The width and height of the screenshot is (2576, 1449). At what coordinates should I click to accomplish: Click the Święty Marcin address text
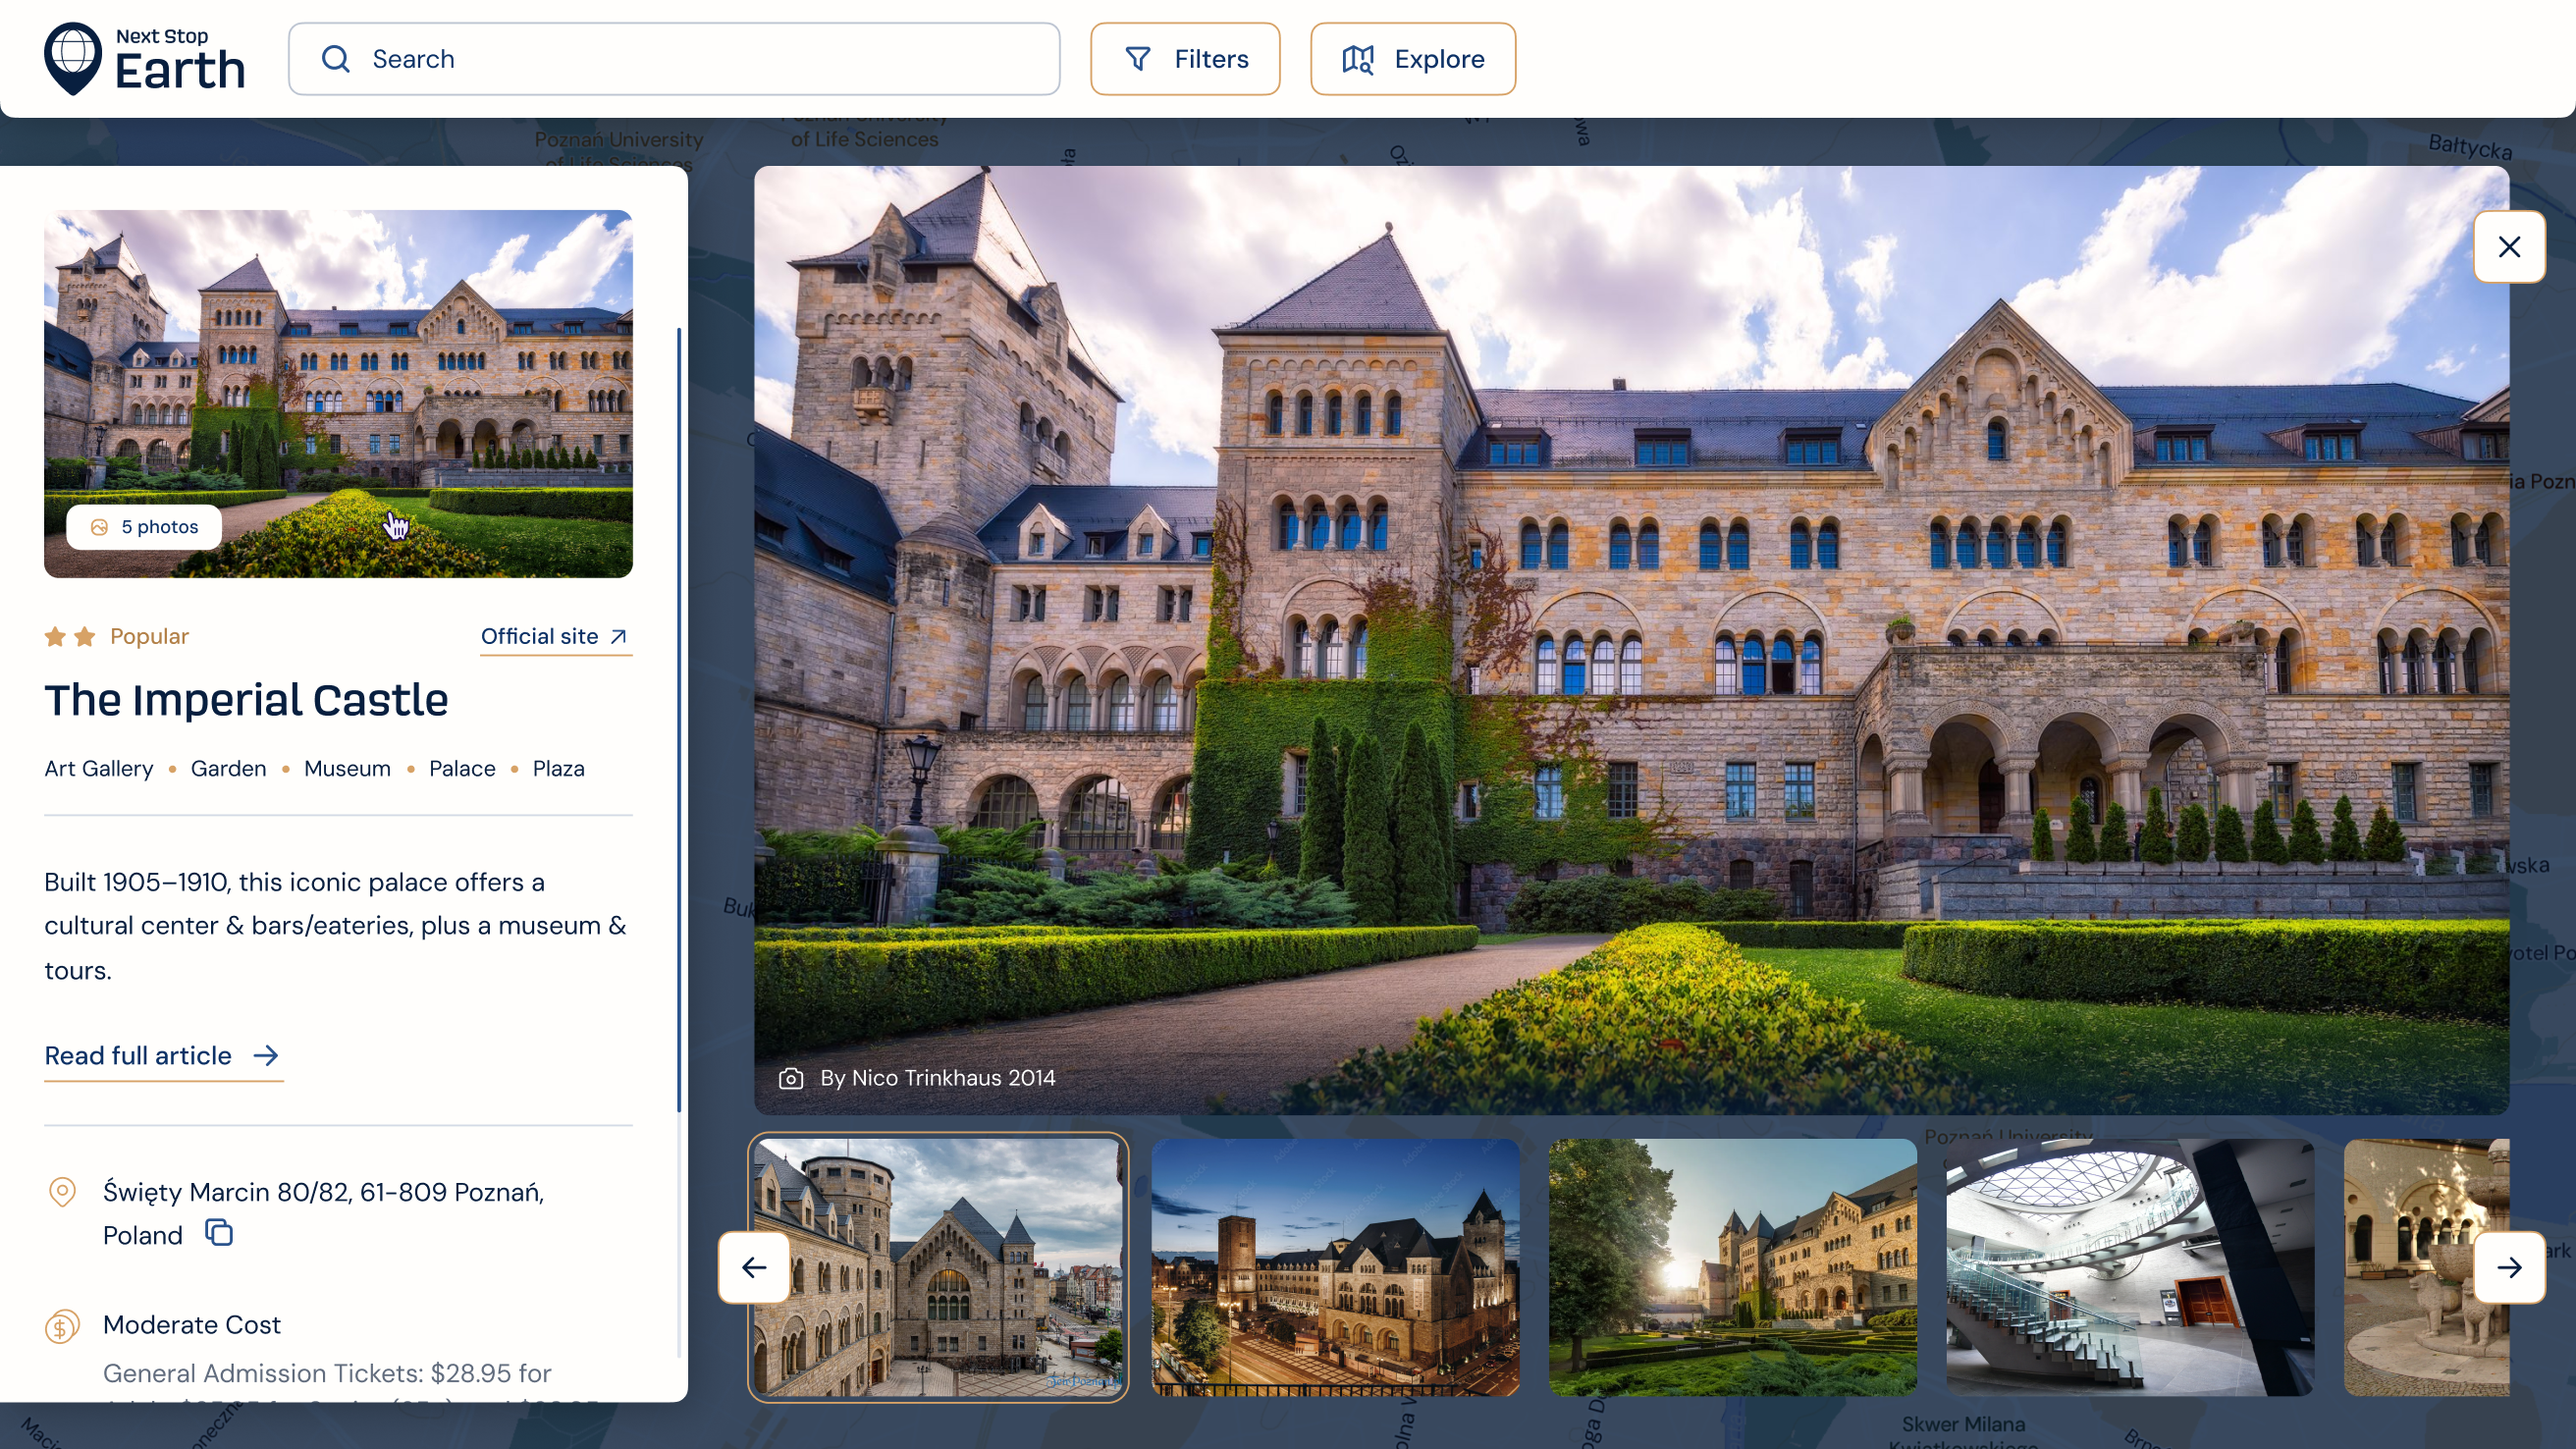point(323,1213)
